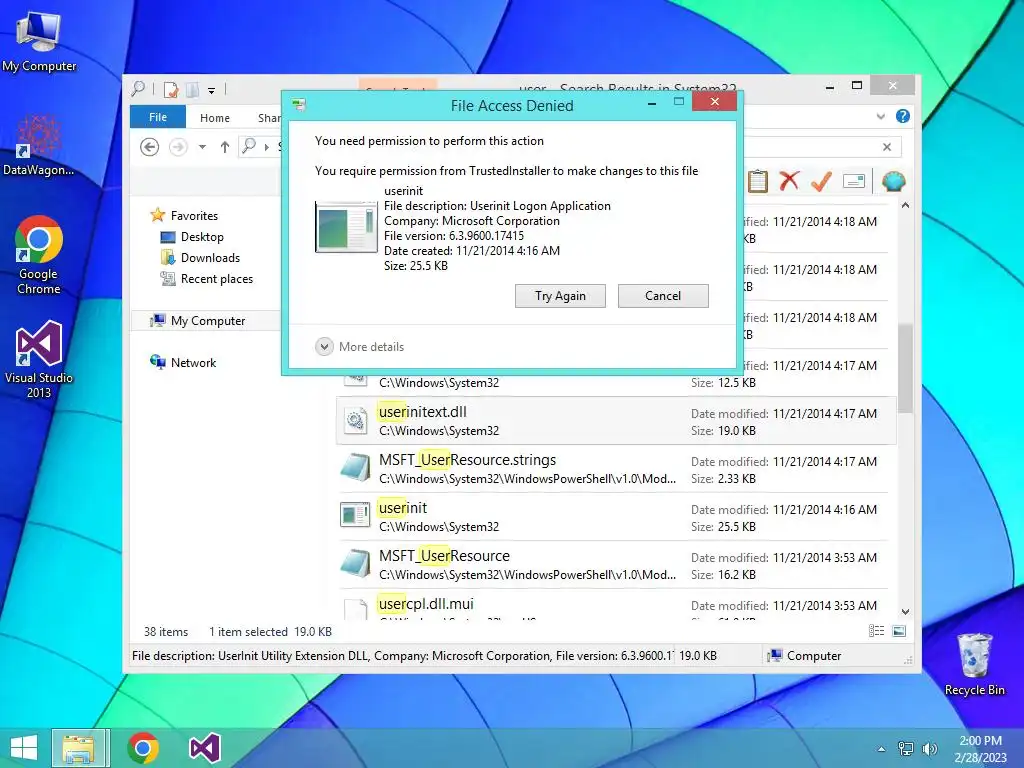Expand the ribbon with the chevron
Viewport: 1024px width, 768px height.
[x=881, y=117]
